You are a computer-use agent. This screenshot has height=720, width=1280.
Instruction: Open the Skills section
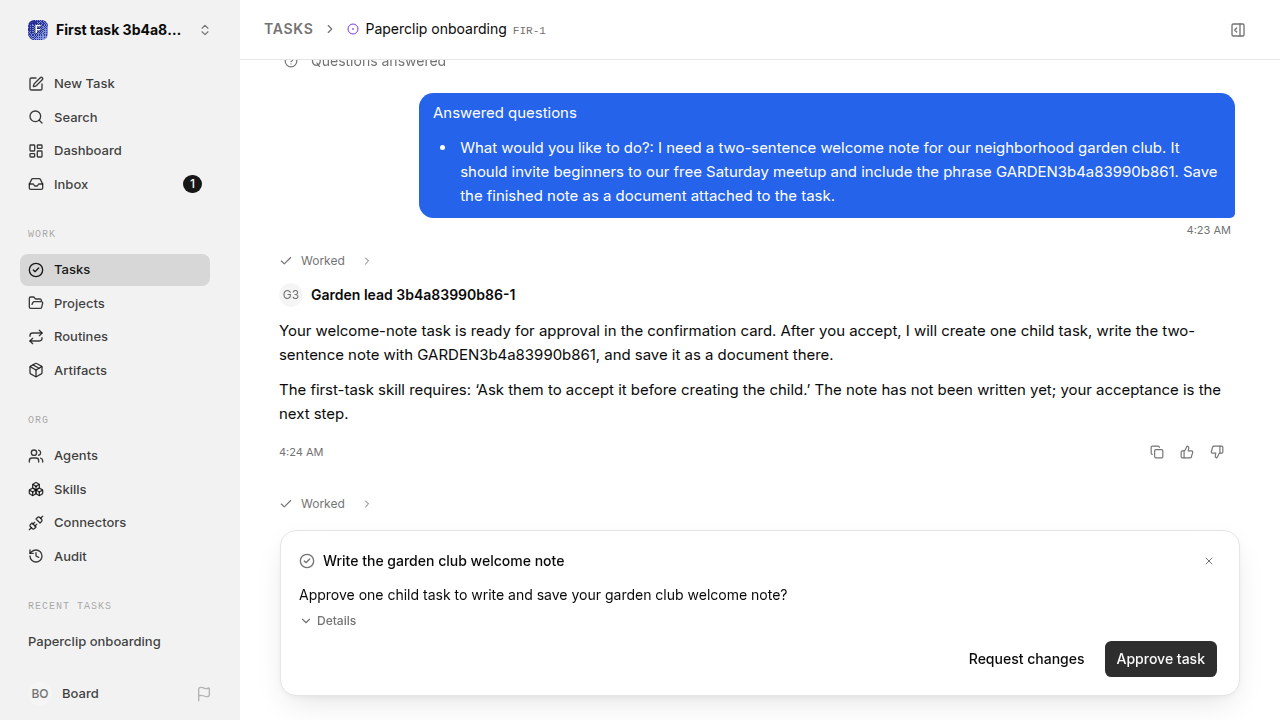coord(115,489)
